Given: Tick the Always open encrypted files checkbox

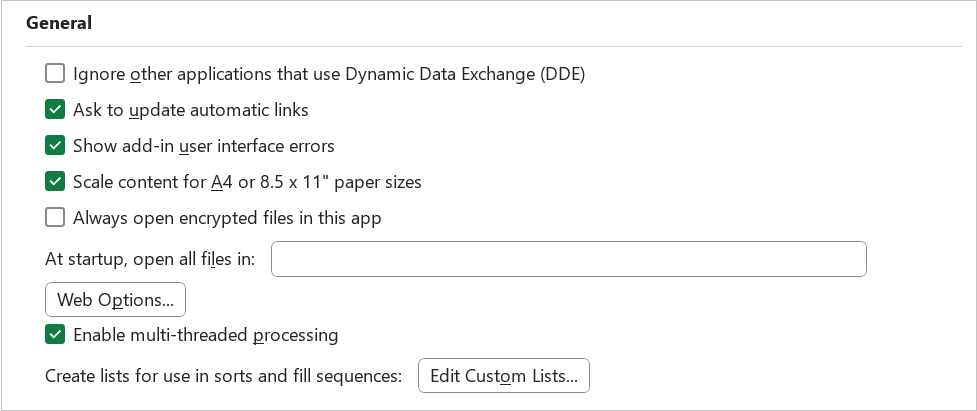Looking at the screenshot, I should (x=55, y=218).
